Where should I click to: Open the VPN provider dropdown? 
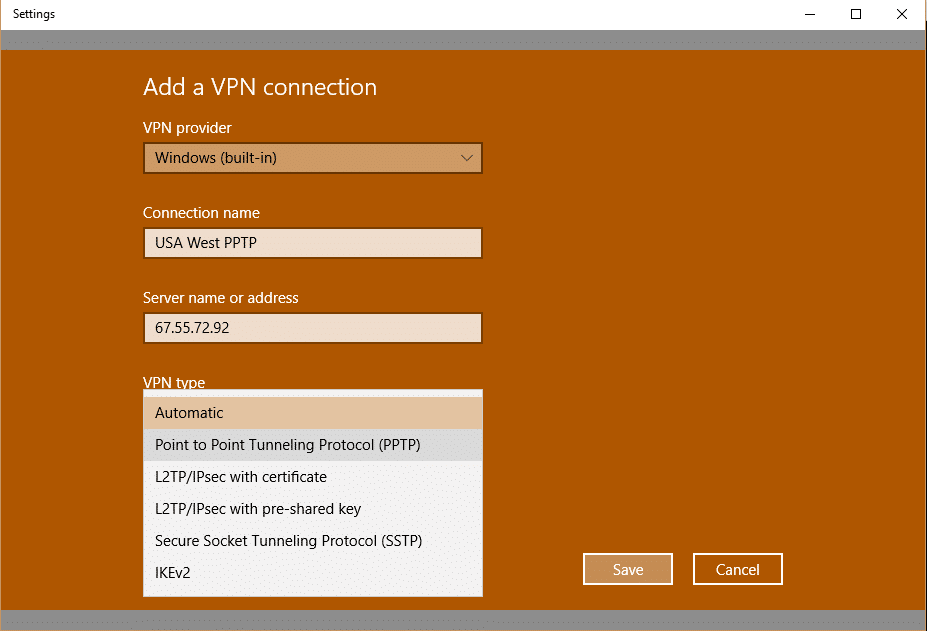(313, 158)
